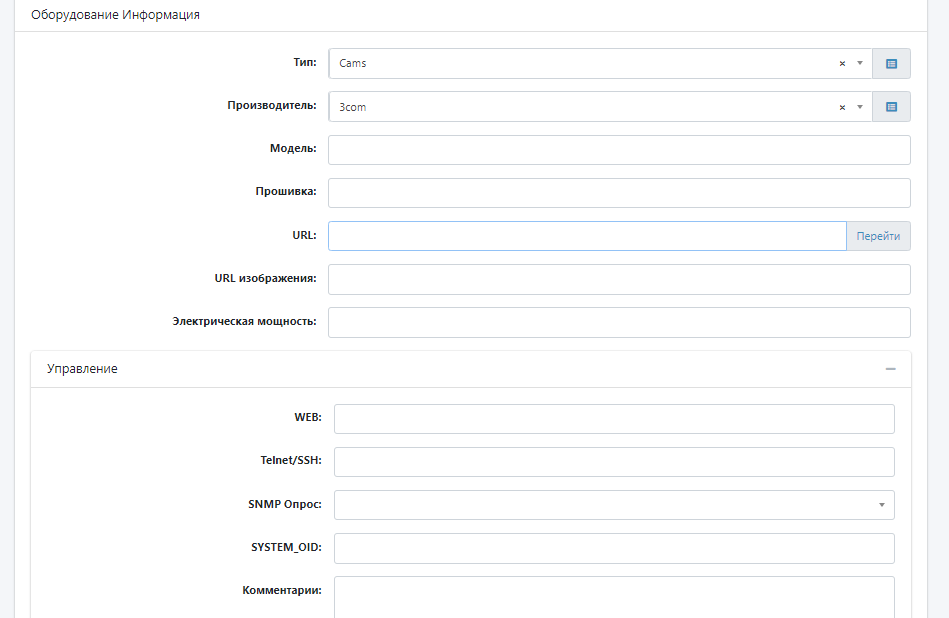The image size is (949, 618).
Task: Open the list button beside Производитель field
Action: (891, 107)
